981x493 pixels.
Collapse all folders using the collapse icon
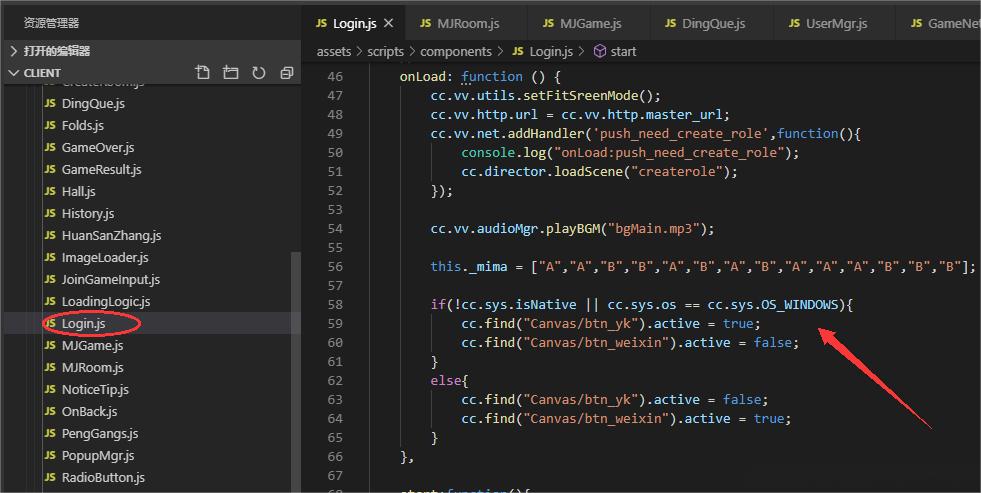point(287,73)
